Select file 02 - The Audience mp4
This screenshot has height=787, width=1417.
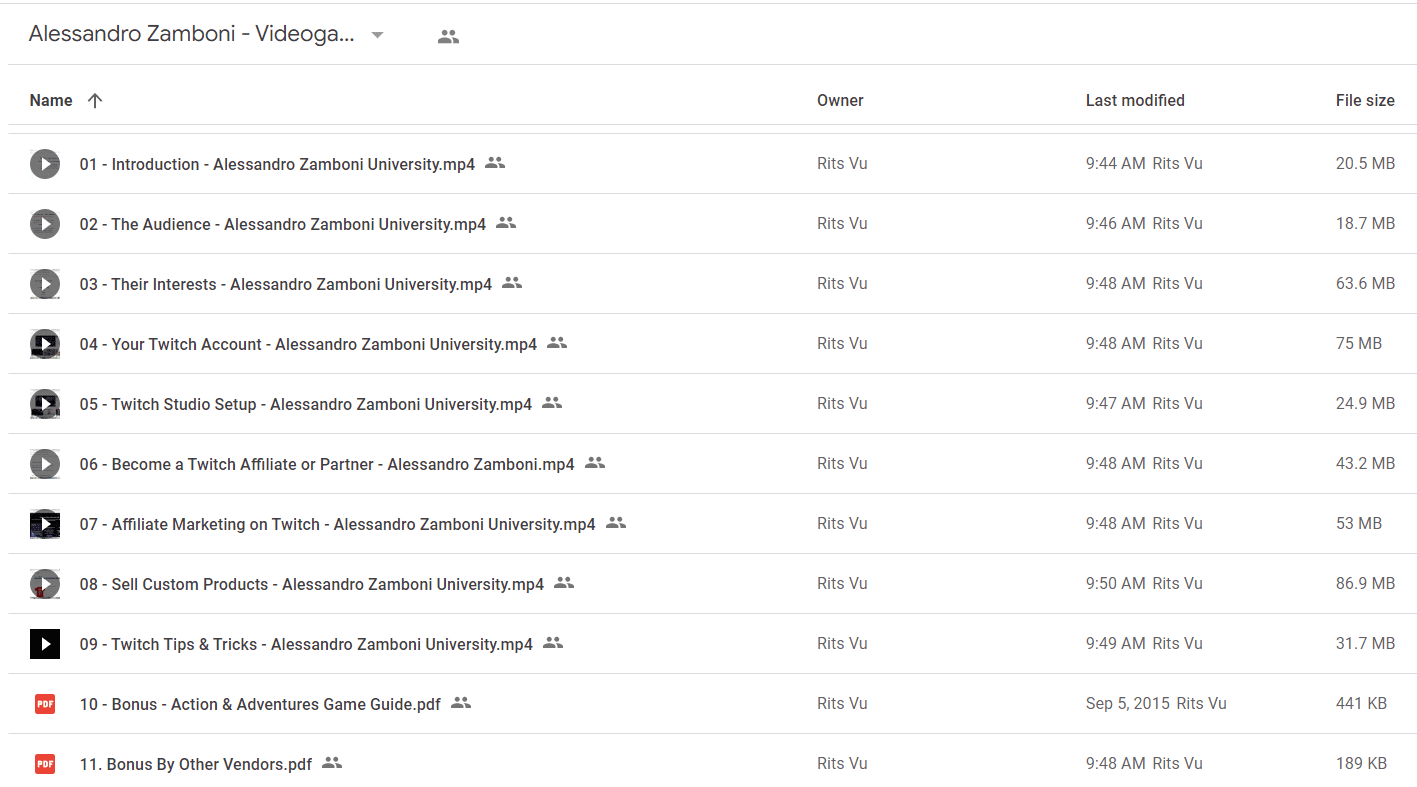click(283, 224)
